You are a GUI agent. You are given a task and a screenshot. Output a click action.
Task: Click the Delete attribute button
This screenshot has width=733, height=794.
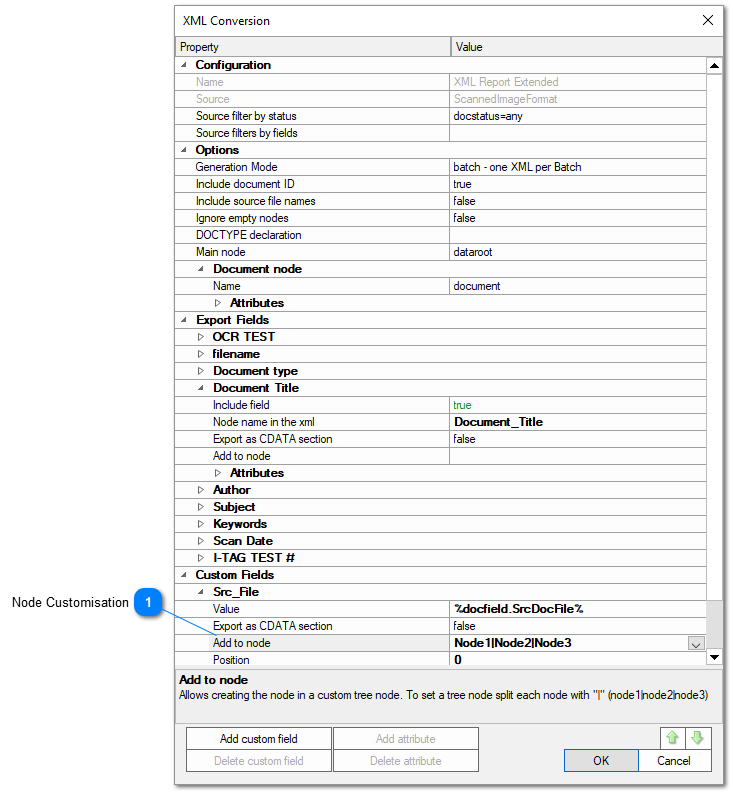pos(405,761)
